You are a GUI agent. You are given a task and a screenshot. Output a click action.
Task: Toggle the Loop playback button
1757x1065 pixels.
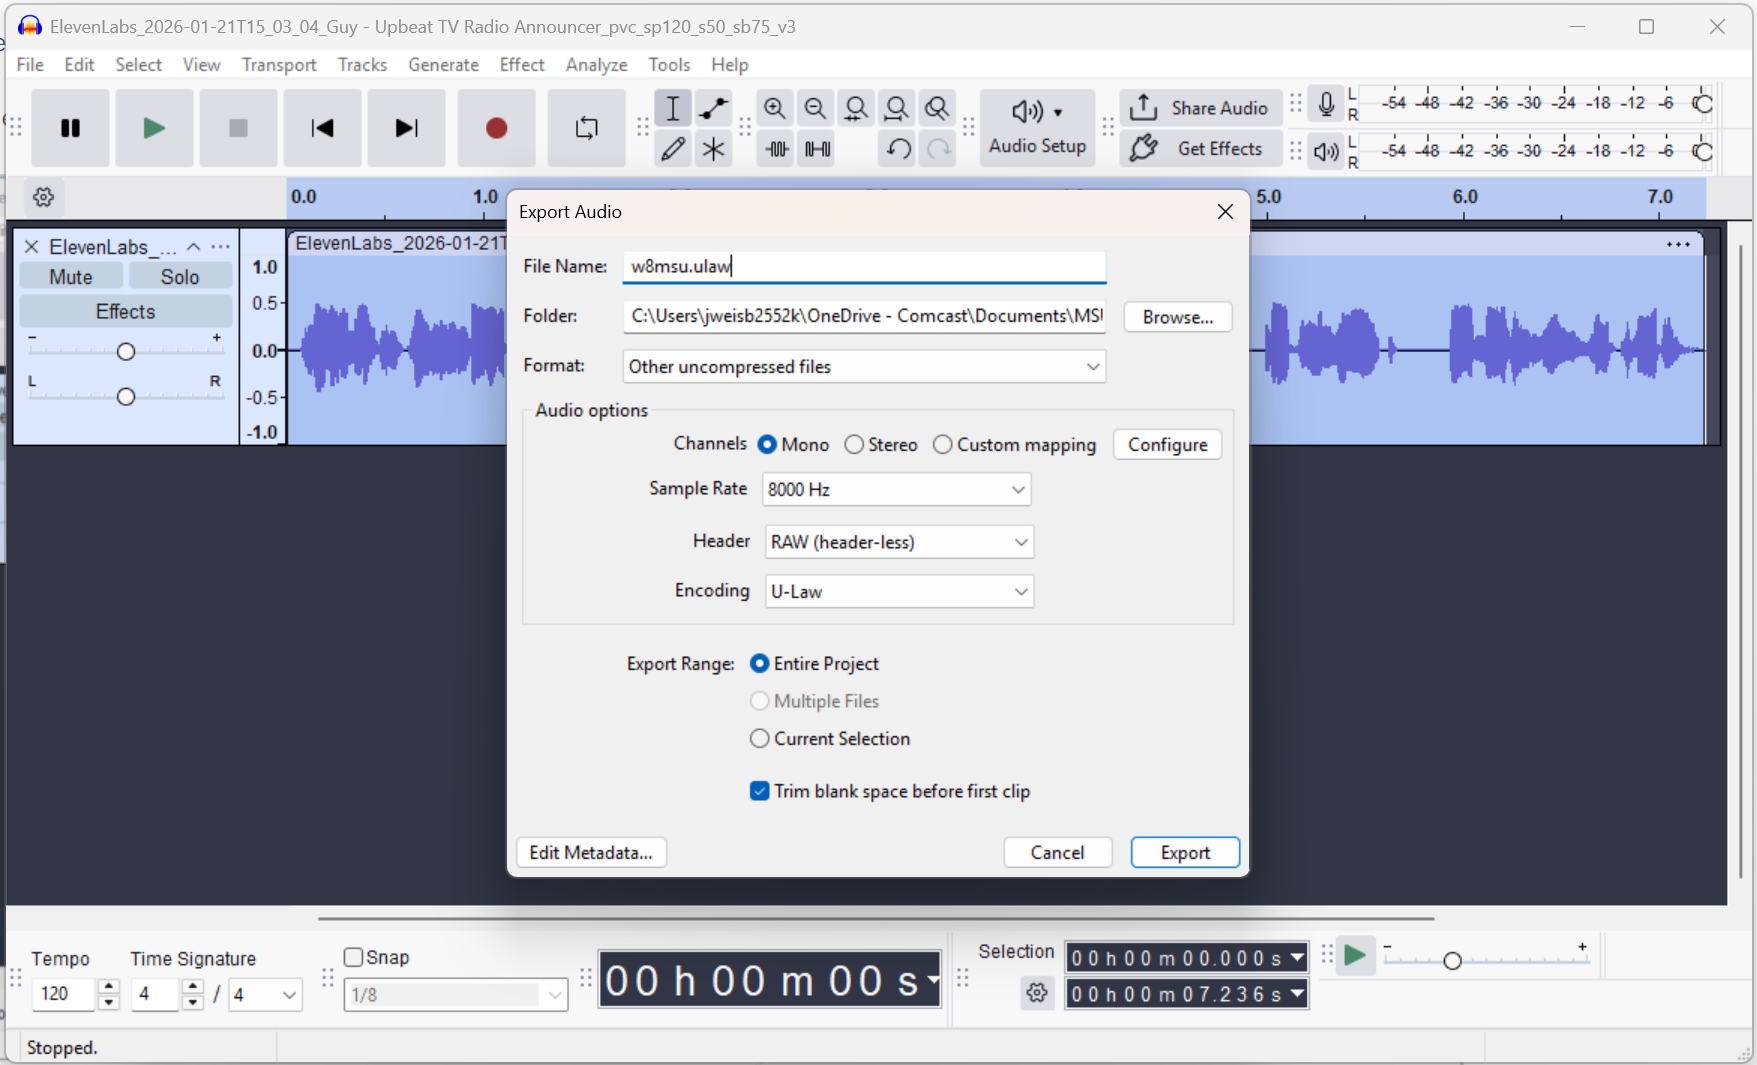pos(586,128)
